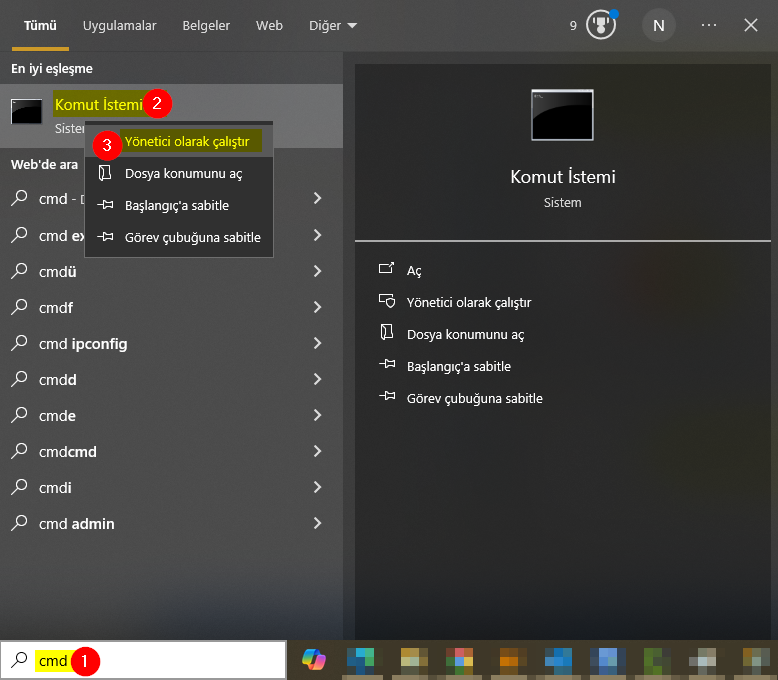
Task: Click the search icon beside cmd ipconfig
Action: pos(19,343)
